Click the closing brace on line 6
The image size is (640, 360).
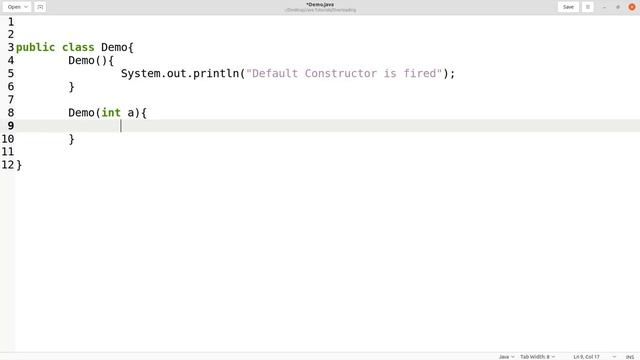point(71,87)
